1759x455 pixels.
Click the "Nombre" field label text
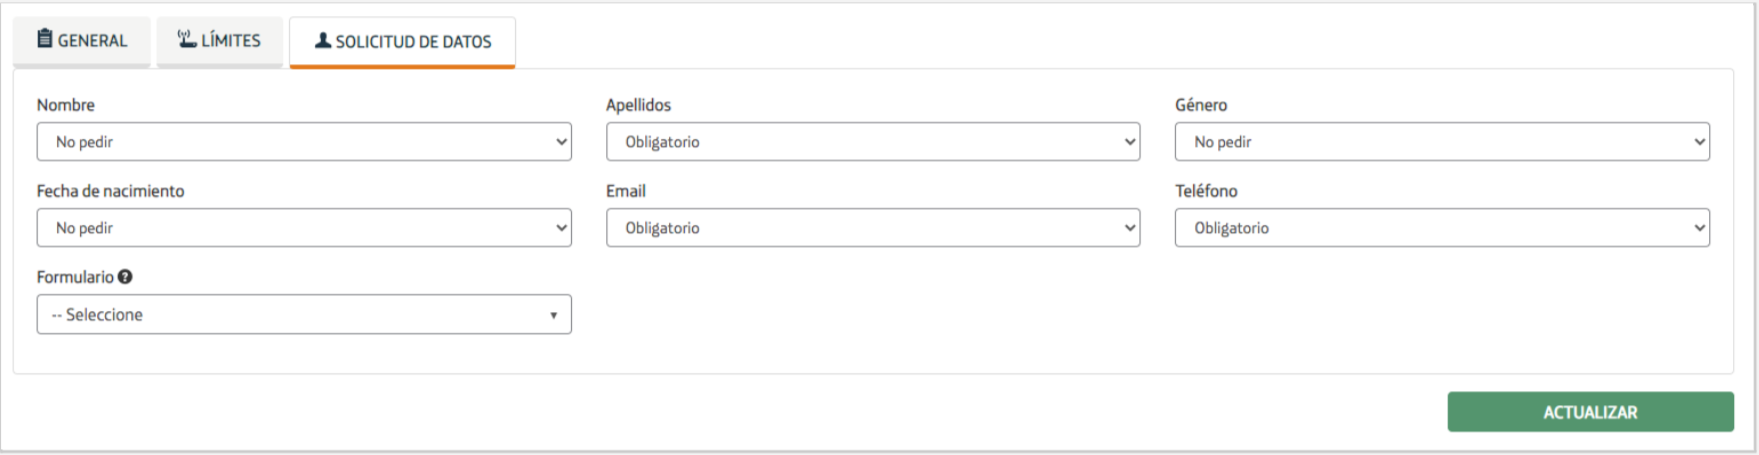(66, 105)
